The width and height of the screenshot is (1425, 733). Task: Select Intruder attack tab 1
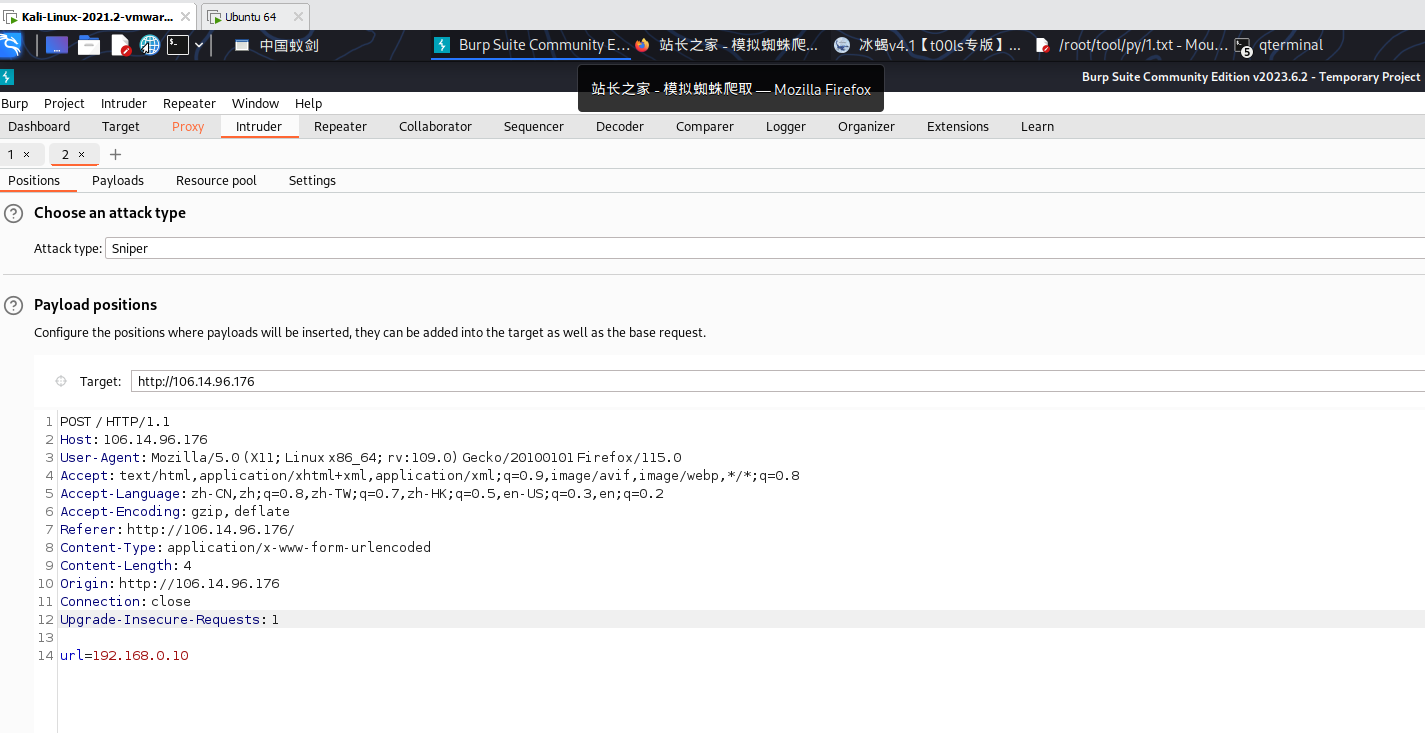(x=11, y=154)
